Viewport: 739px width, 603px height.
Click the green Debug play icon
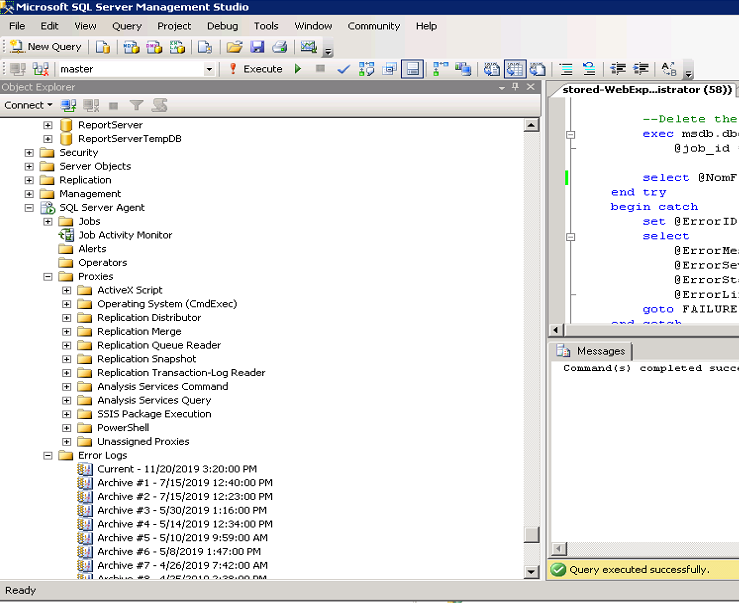(x=298, y=69)
